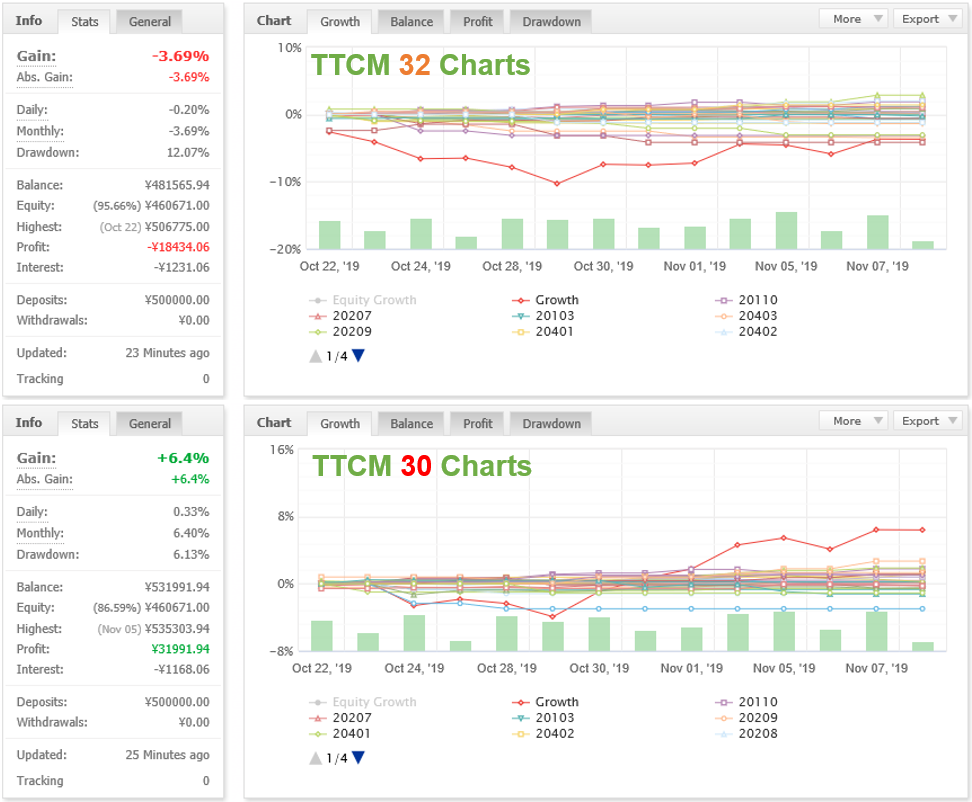Open the More dropdown of top chart
972x802 pixels.
pos(854,19)
